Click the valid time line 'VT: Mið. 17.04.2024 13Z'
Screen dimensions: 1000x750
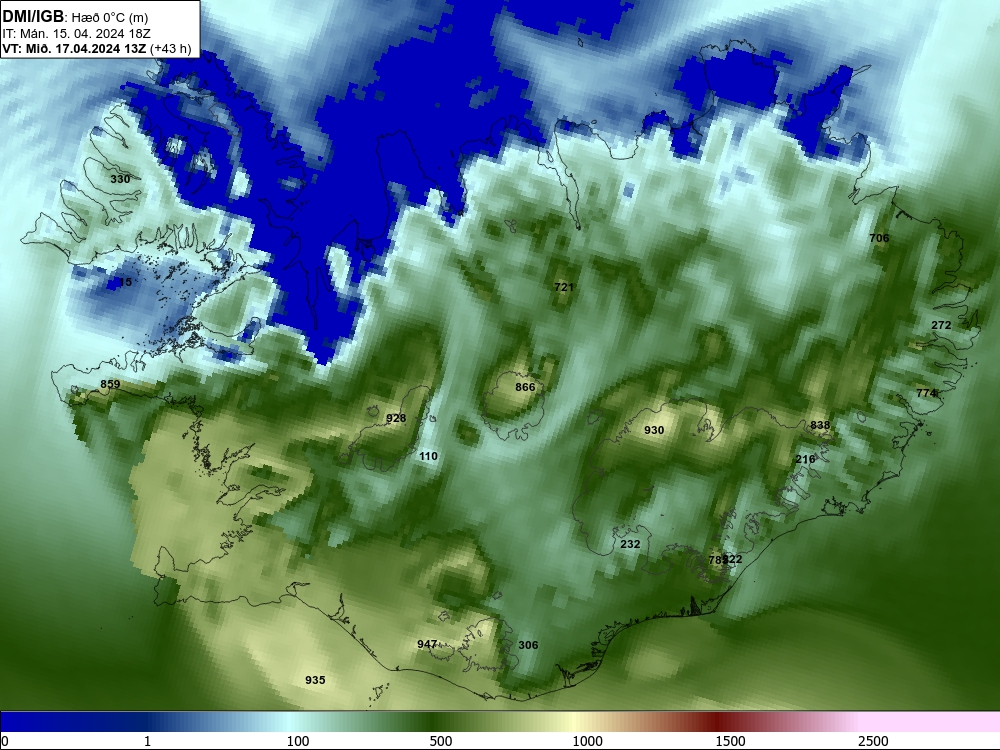coord(74,48)
